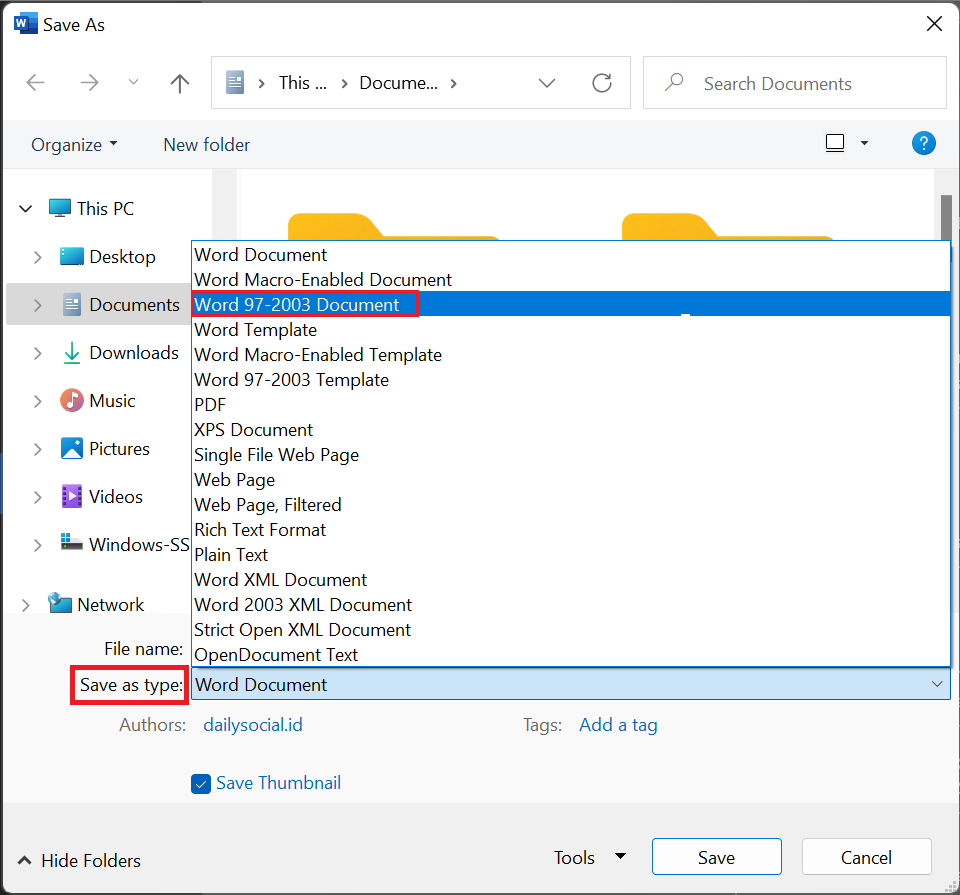Choose Word Template file type
960x895 pixels.
point(571,329)
